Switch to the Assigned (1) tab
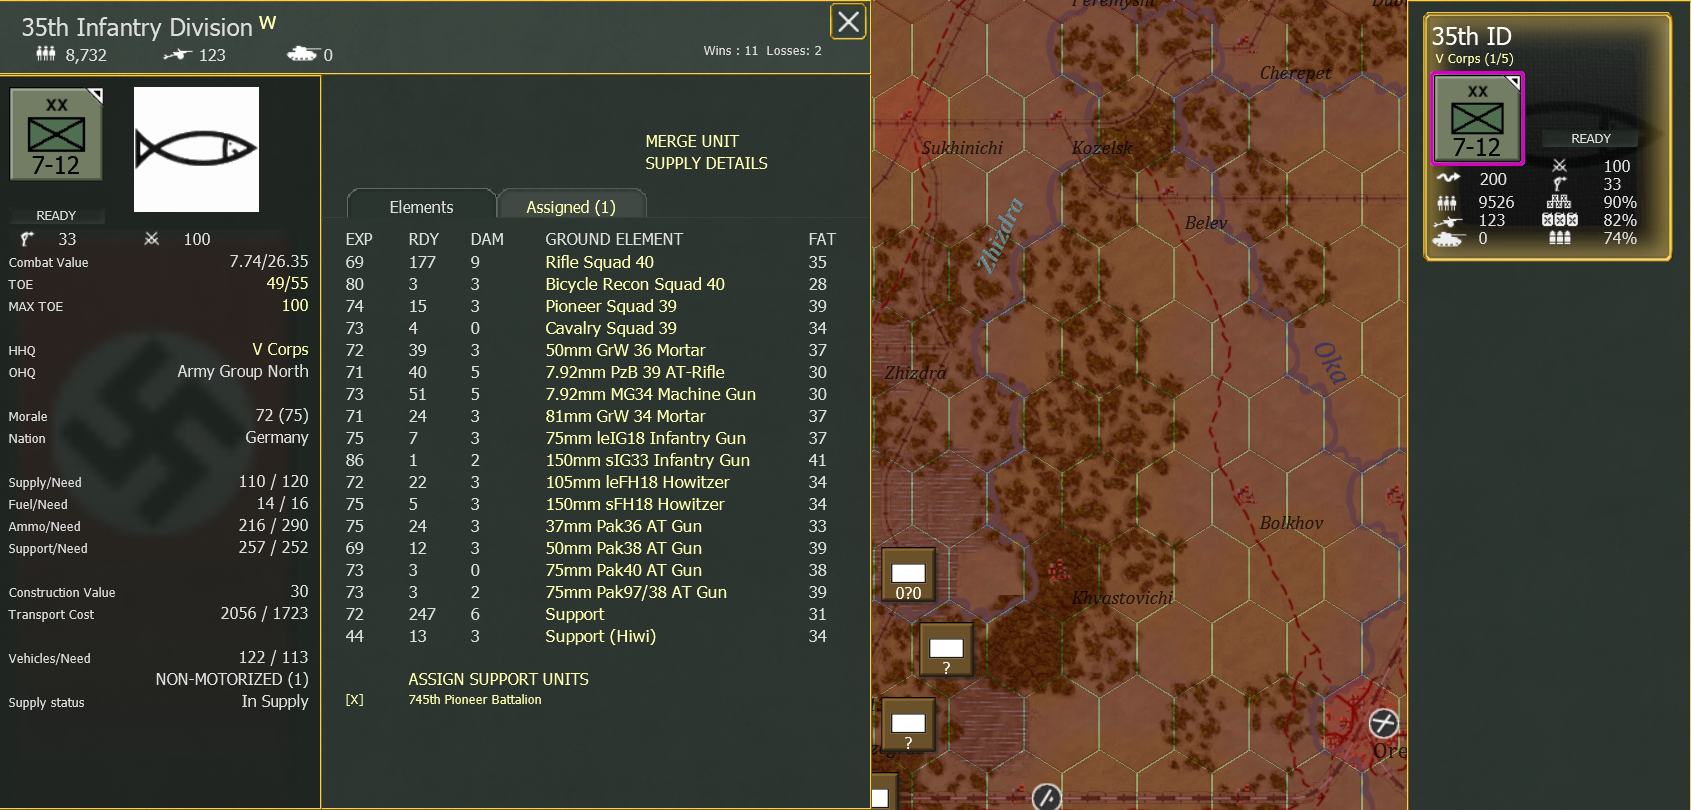 point(571,207)
